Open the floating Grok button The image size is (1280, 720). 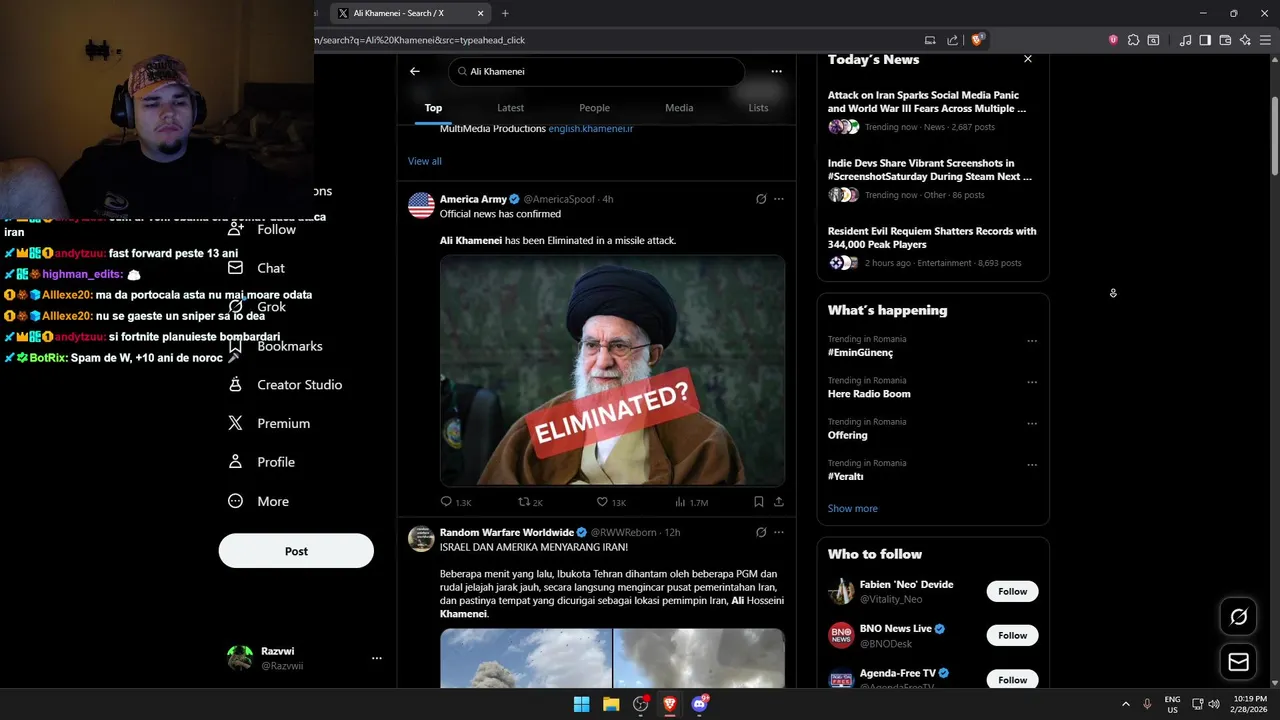point(1238,617)
